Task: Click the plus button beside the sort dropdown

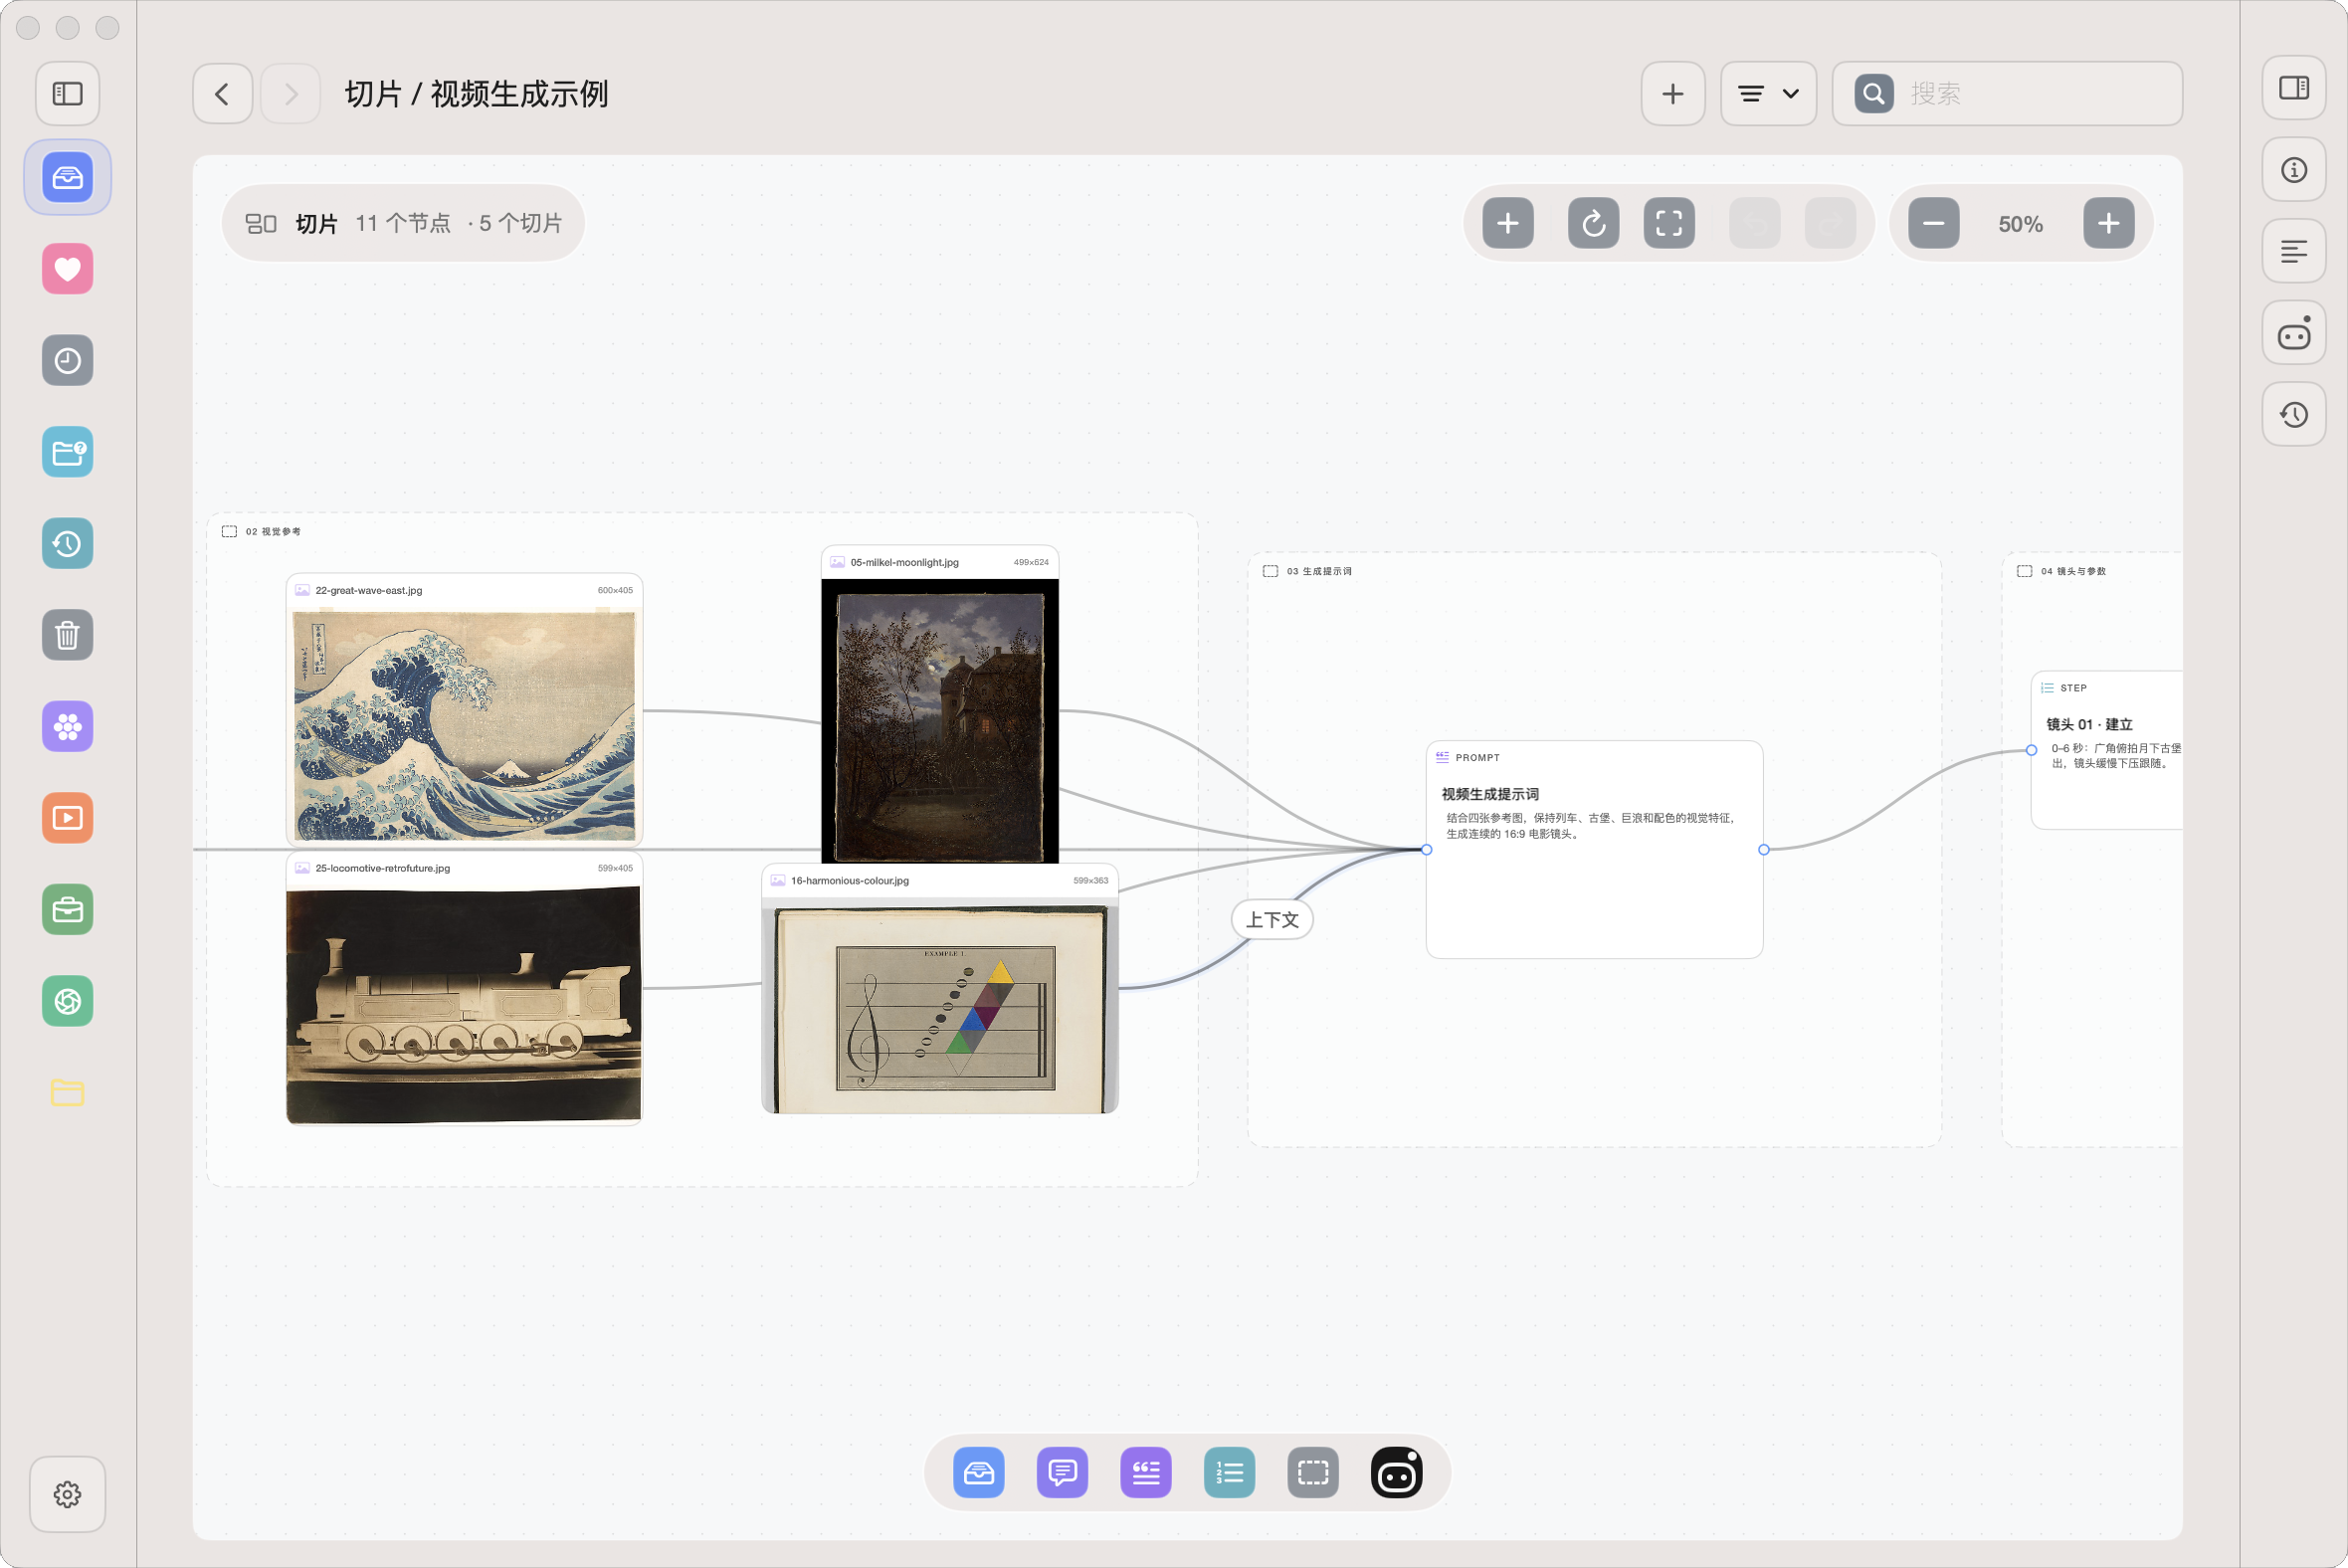Action: point(1673,94)
